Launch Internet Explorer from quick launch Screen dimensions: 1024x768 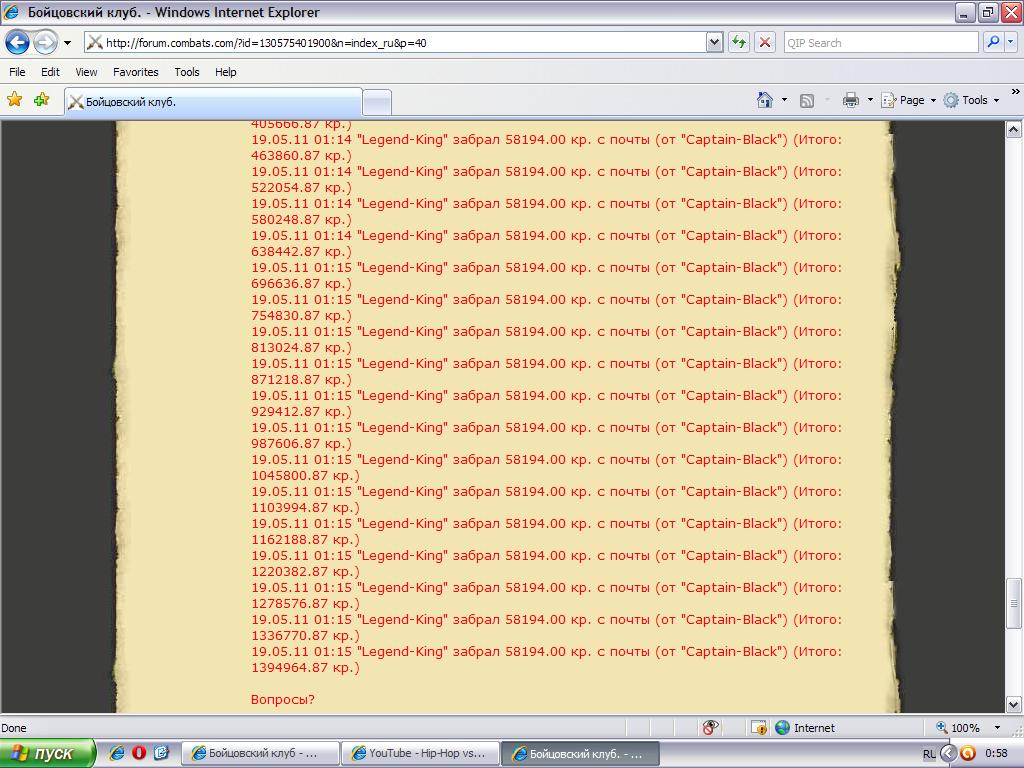(x=117, y=753)
